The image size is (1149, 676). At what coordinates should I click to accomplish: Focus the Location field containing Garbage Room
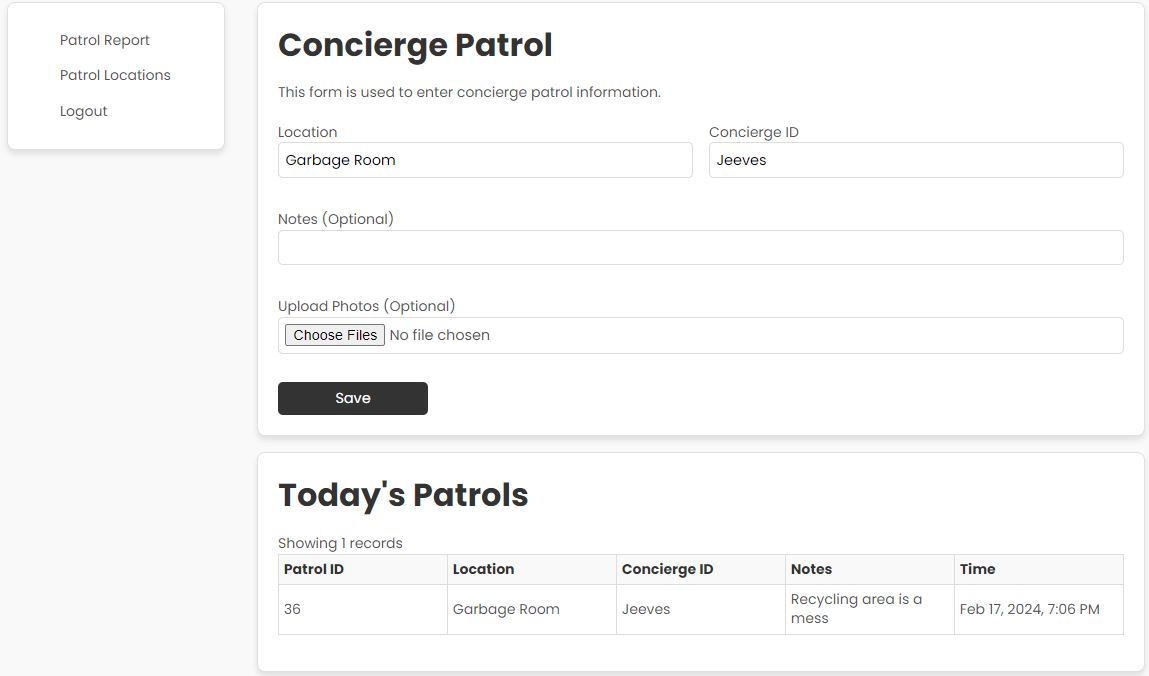point(485,160)
